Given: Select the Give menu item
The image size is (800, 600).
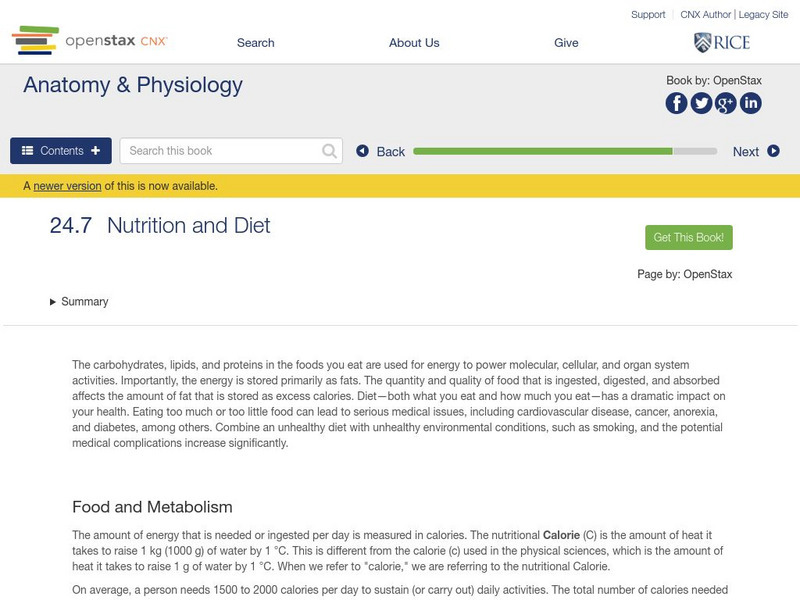Looking at the screenshot, I should (566, 43).
